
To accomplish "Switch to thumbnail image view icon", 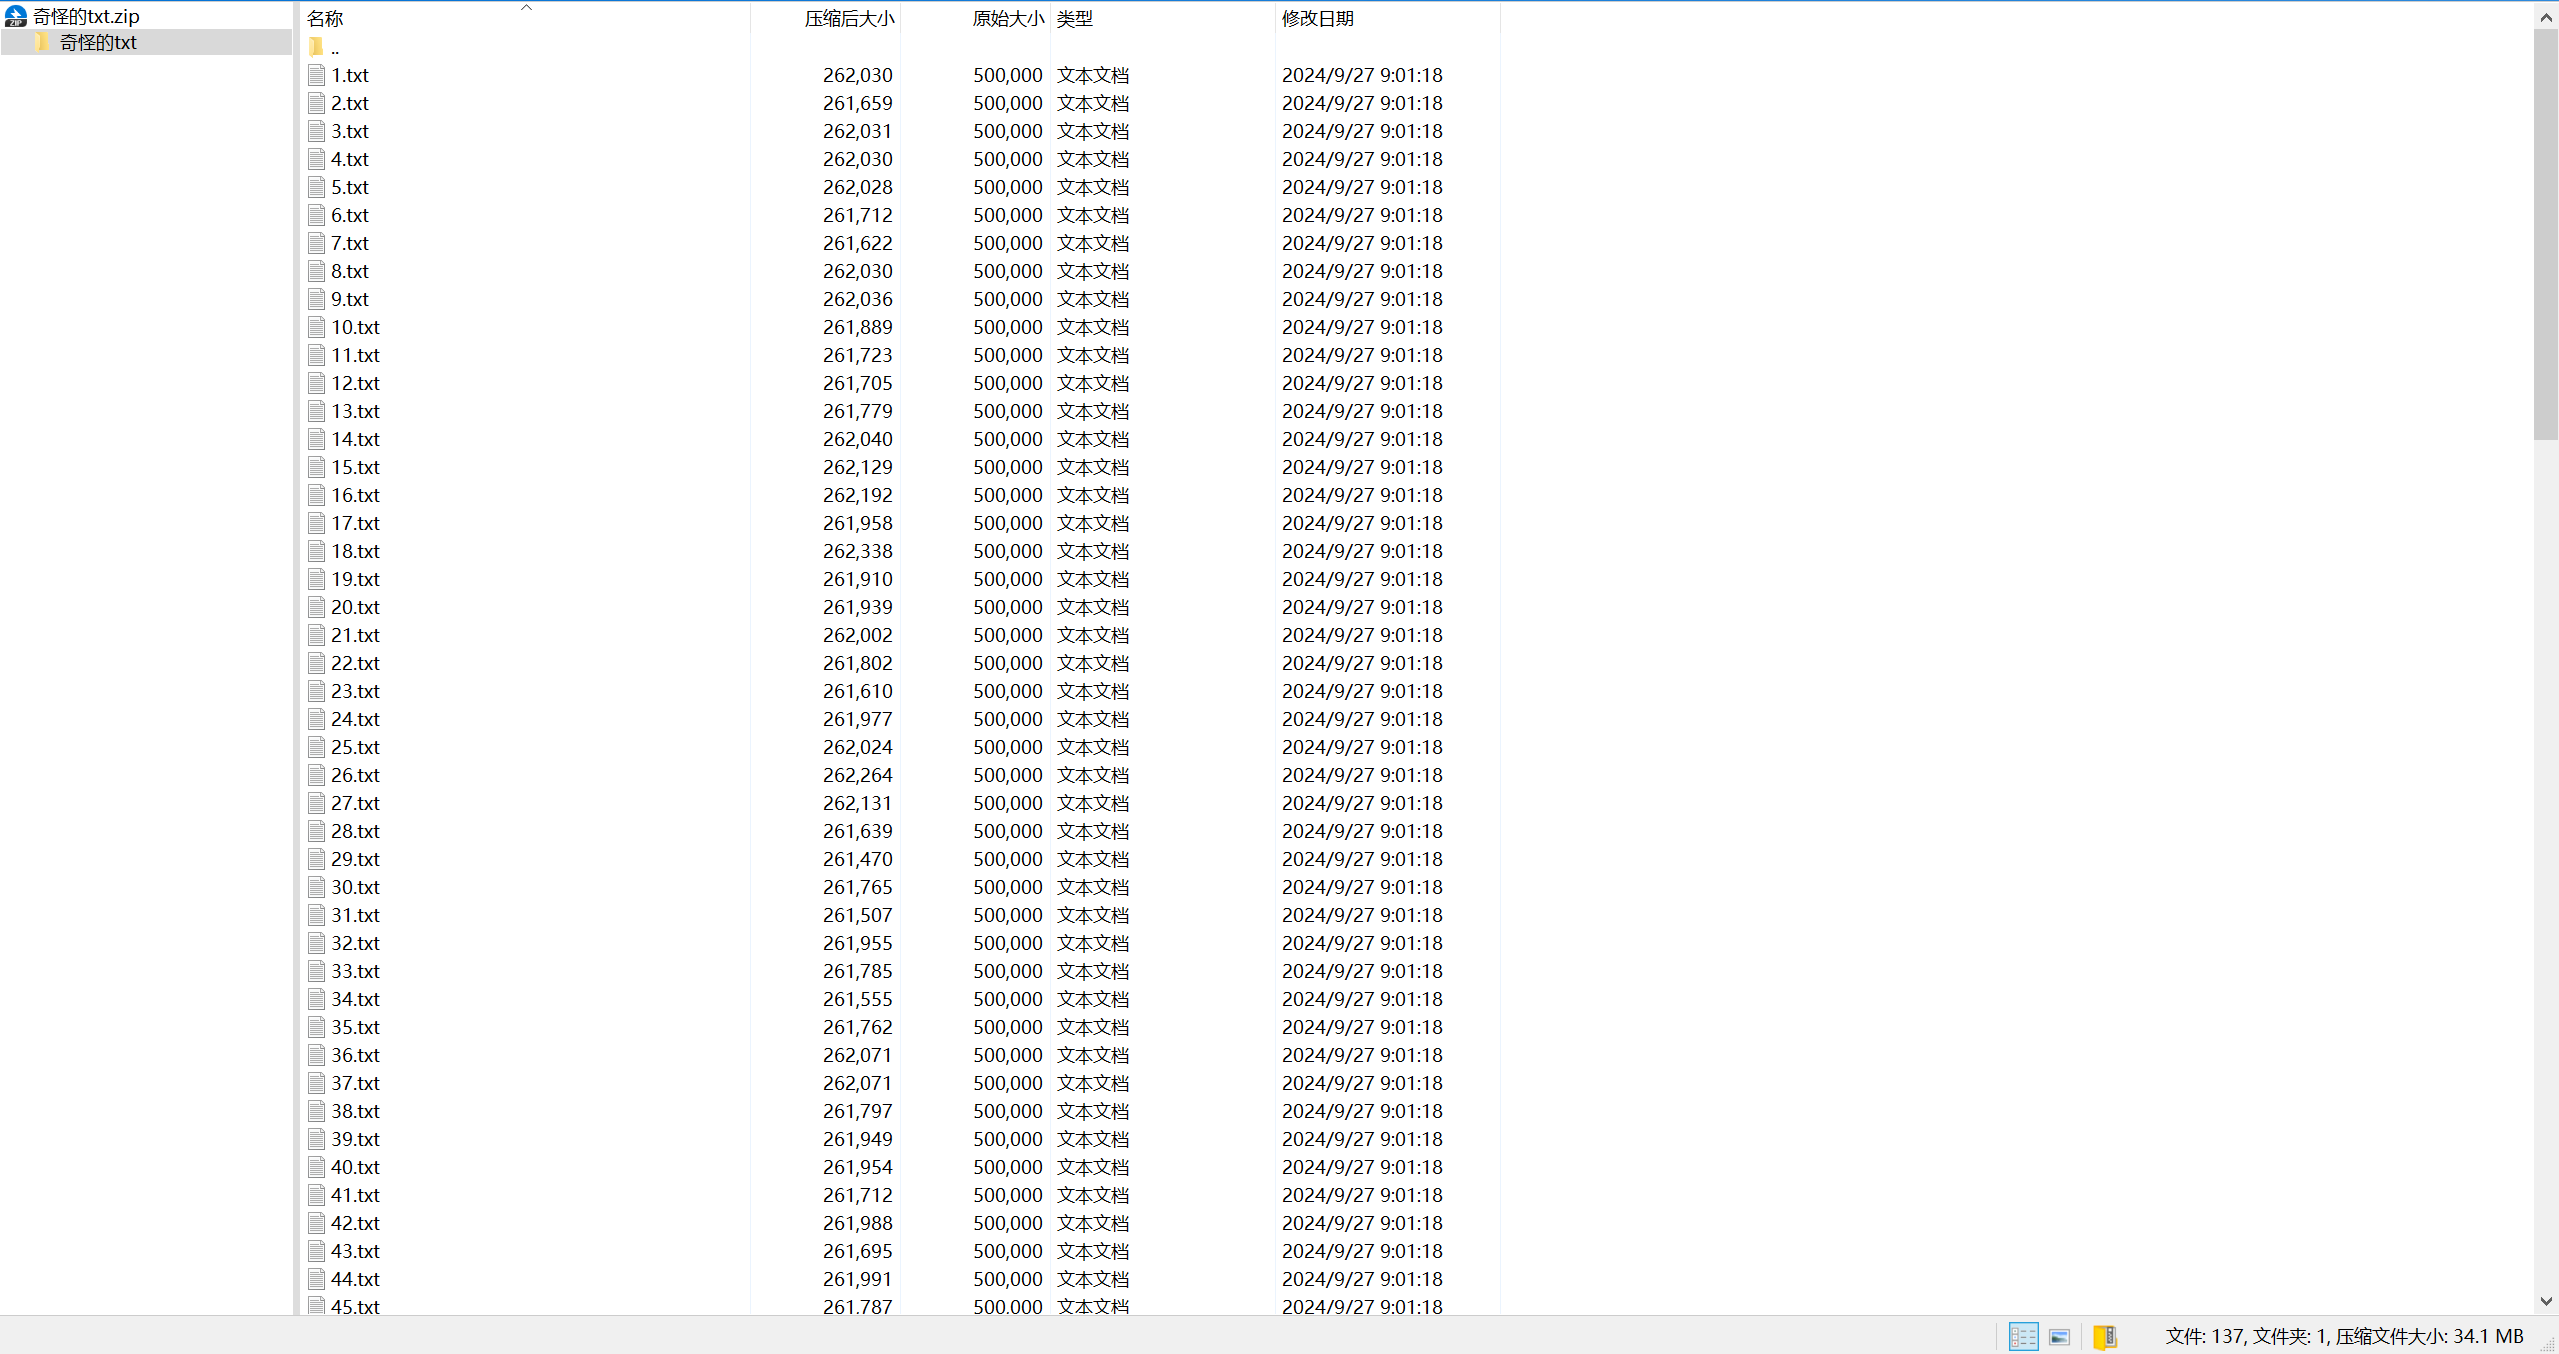I will [2059, 1336].
